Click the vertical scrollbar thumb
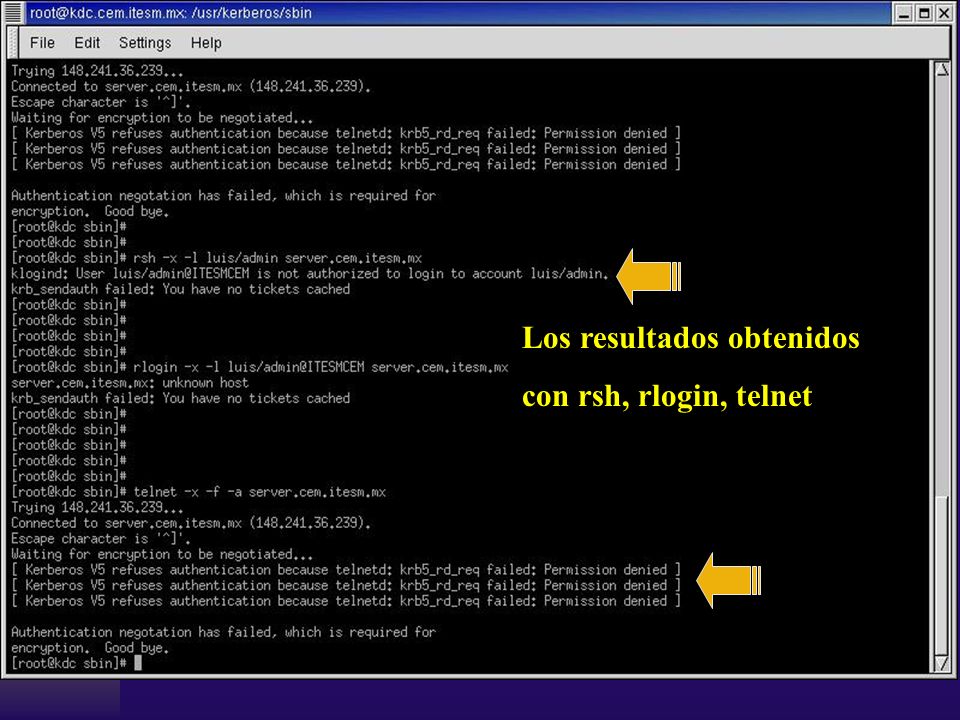The width and height of the screenshot is (960, 720). click(942, 576)
